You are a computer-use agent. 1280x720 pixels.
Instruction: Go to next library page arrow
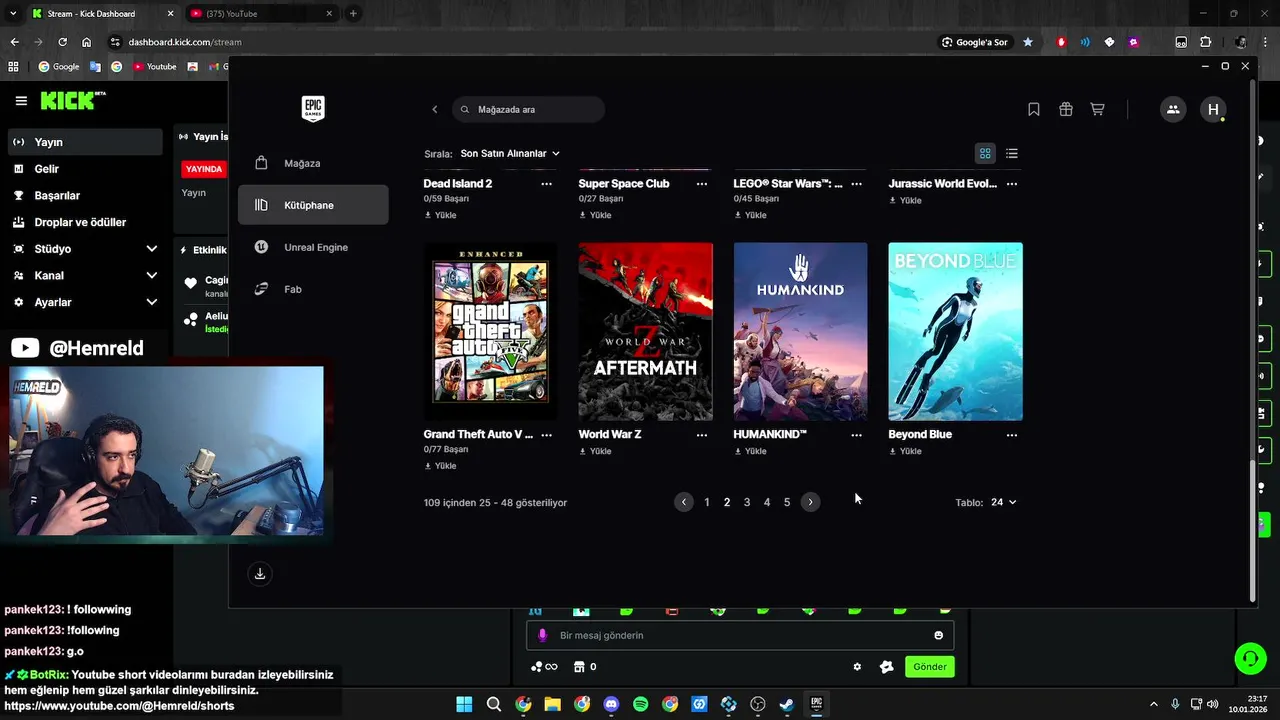pyautogui.click(x=810, y=502)
